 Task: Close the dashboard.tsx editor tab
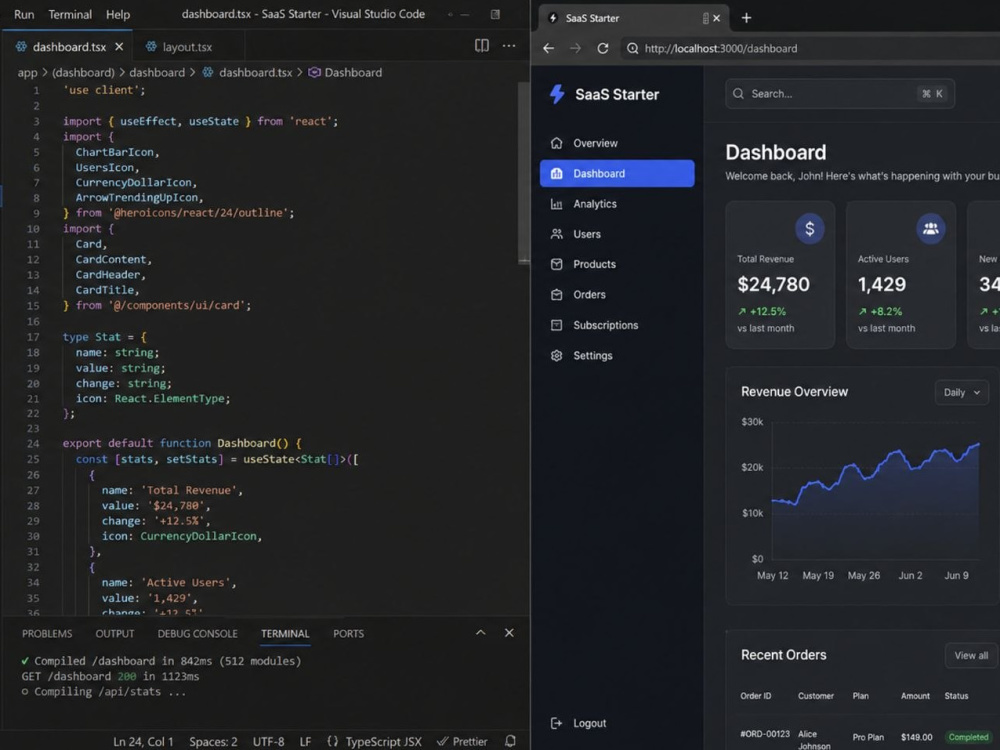[119, 47]
